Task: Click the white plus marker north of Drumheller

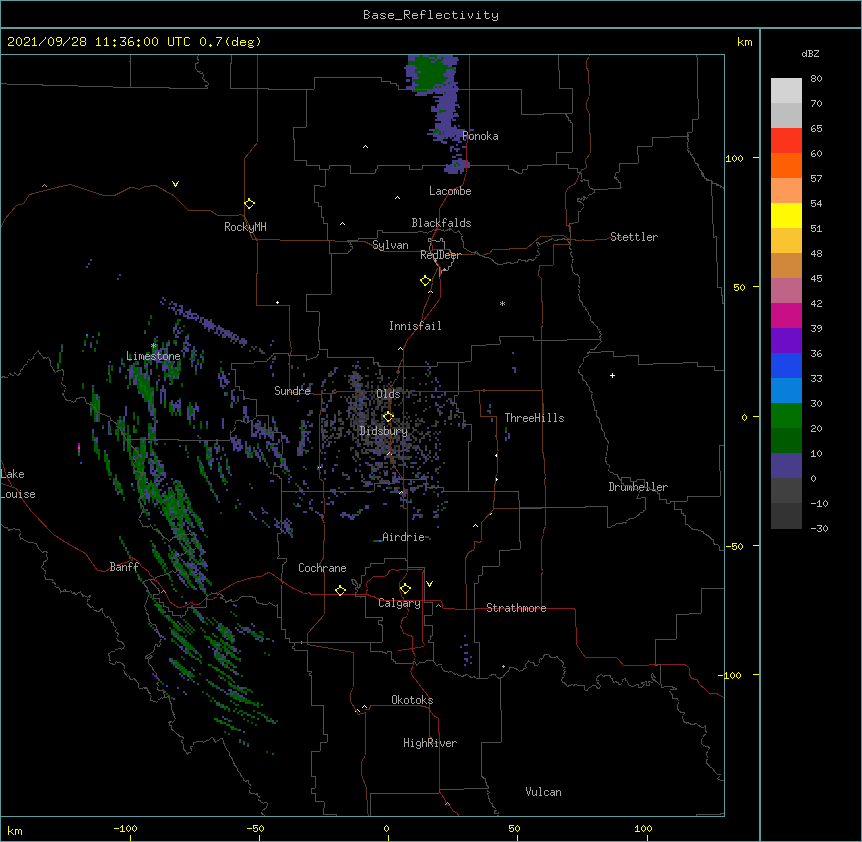Action: pyautogui.click(x=612, y=375)
